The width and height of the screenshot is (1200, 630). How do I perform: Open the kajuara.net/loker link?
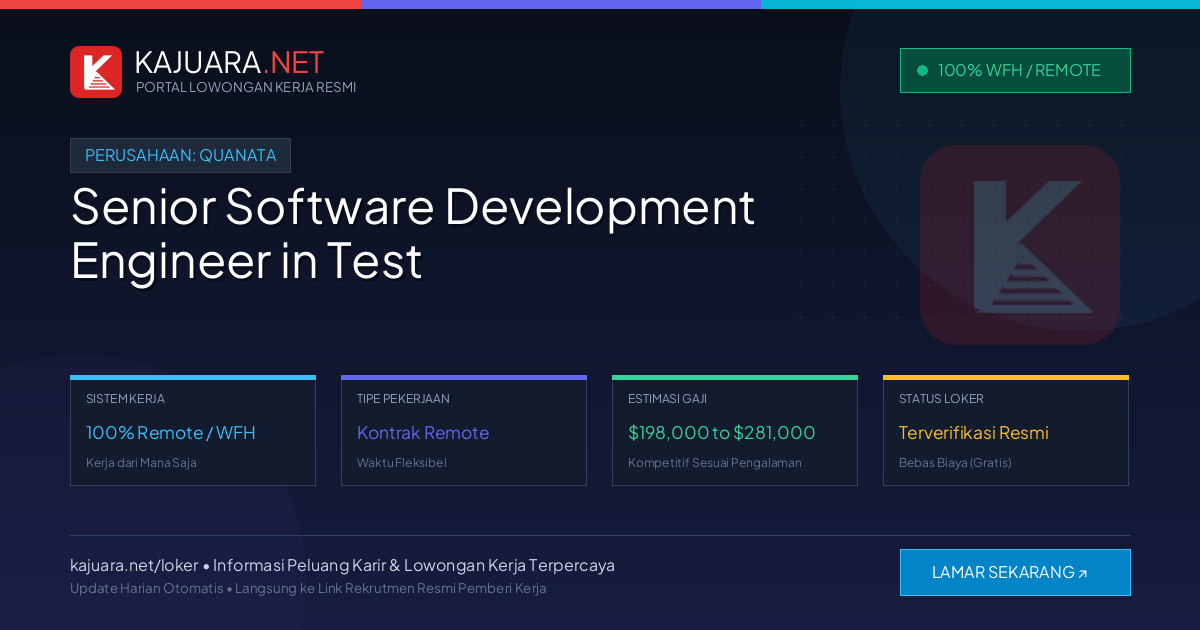pos(134,565)
